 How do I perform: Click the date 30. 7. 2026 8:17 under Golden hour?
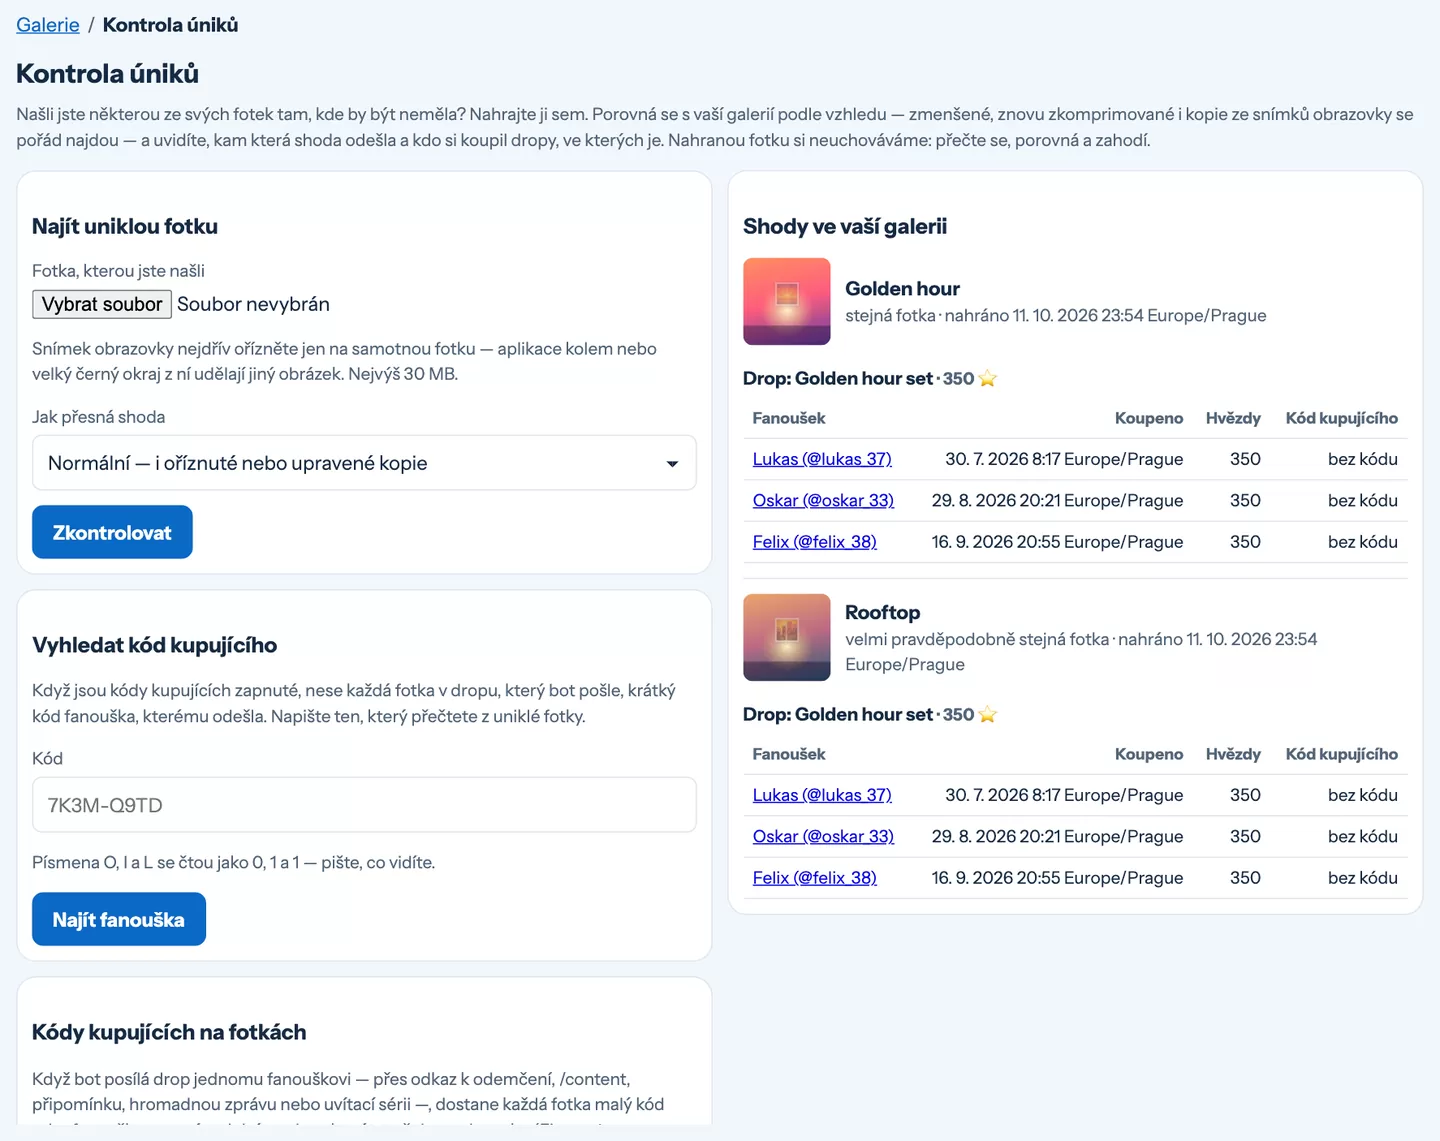1064,459
